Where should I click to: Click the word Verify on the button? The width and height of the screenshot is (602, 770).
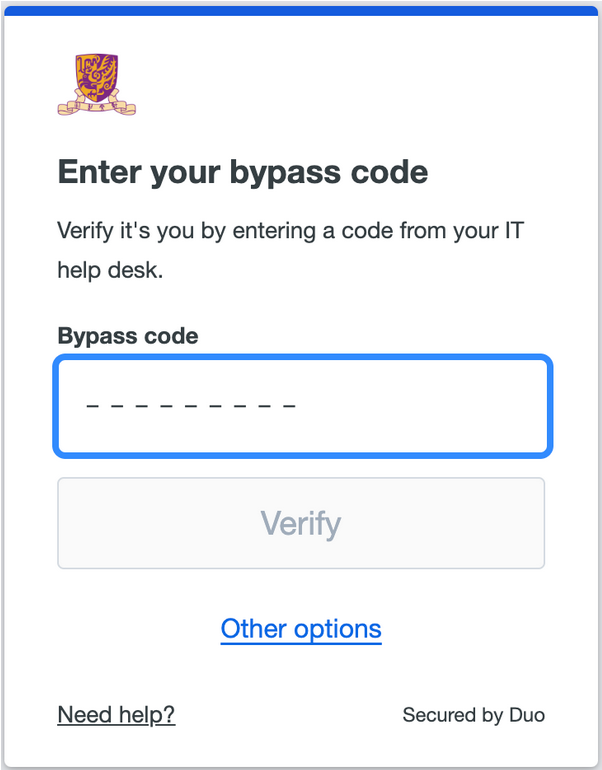301,523
